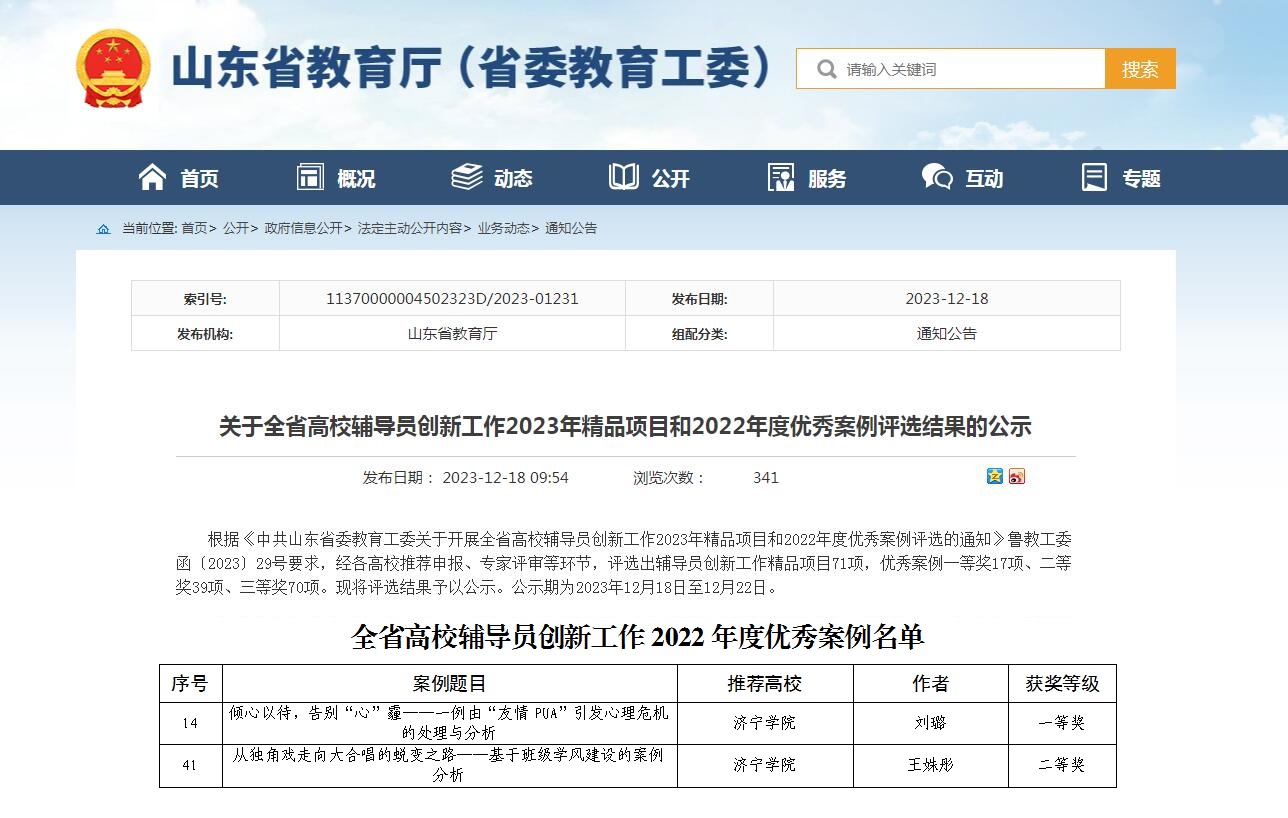Open the 互动 navigation menu item
Screen dimensions: 1288x818
coord(983,179)
